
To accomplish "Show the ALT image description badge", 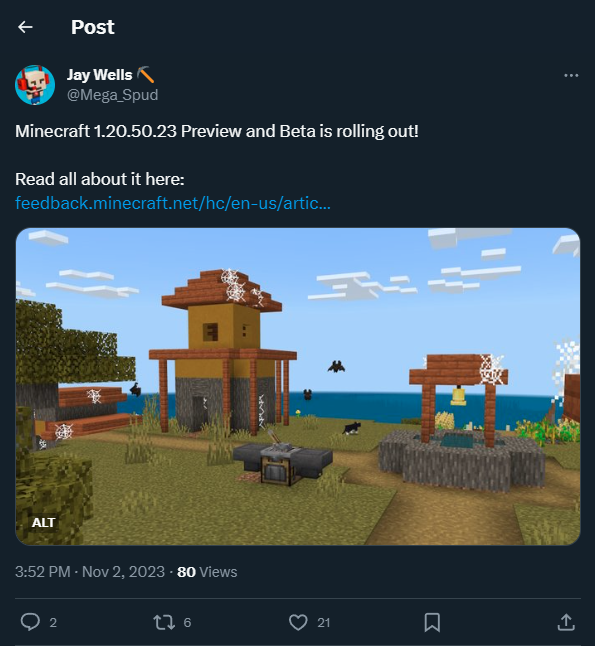I will pos(43,522).
